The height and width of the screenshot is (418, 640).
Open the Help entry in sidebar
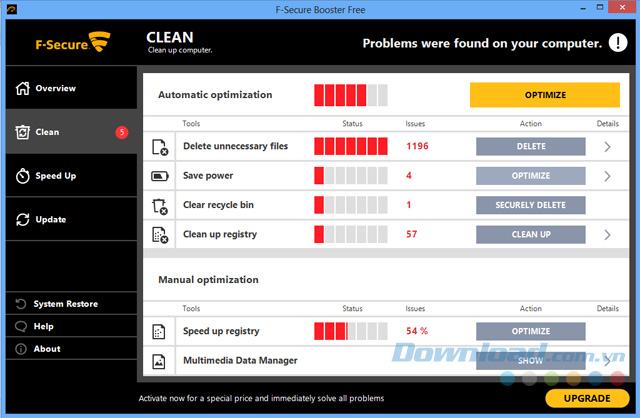71,326
